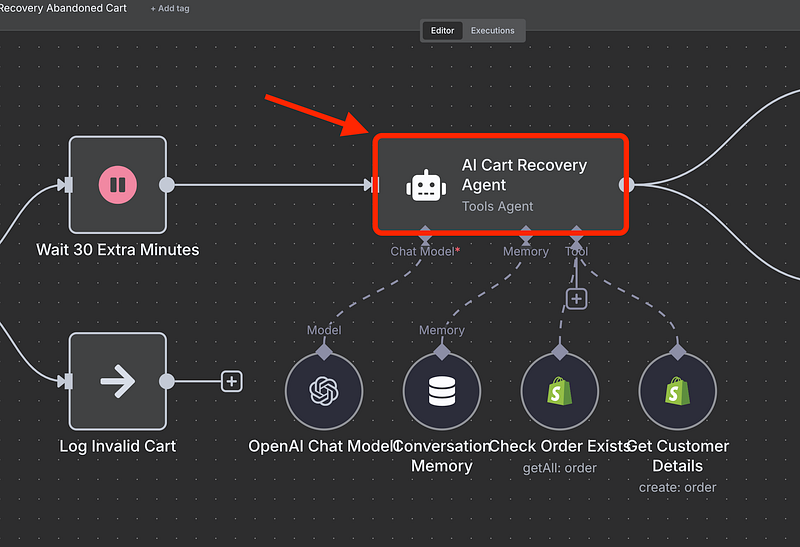Select the AI Cart Recovery Agent robot icon
800x547 pixels.
pos(424,185)
